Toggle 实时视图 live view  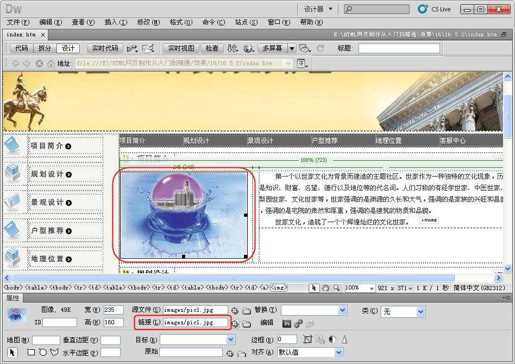pos(181,48)
